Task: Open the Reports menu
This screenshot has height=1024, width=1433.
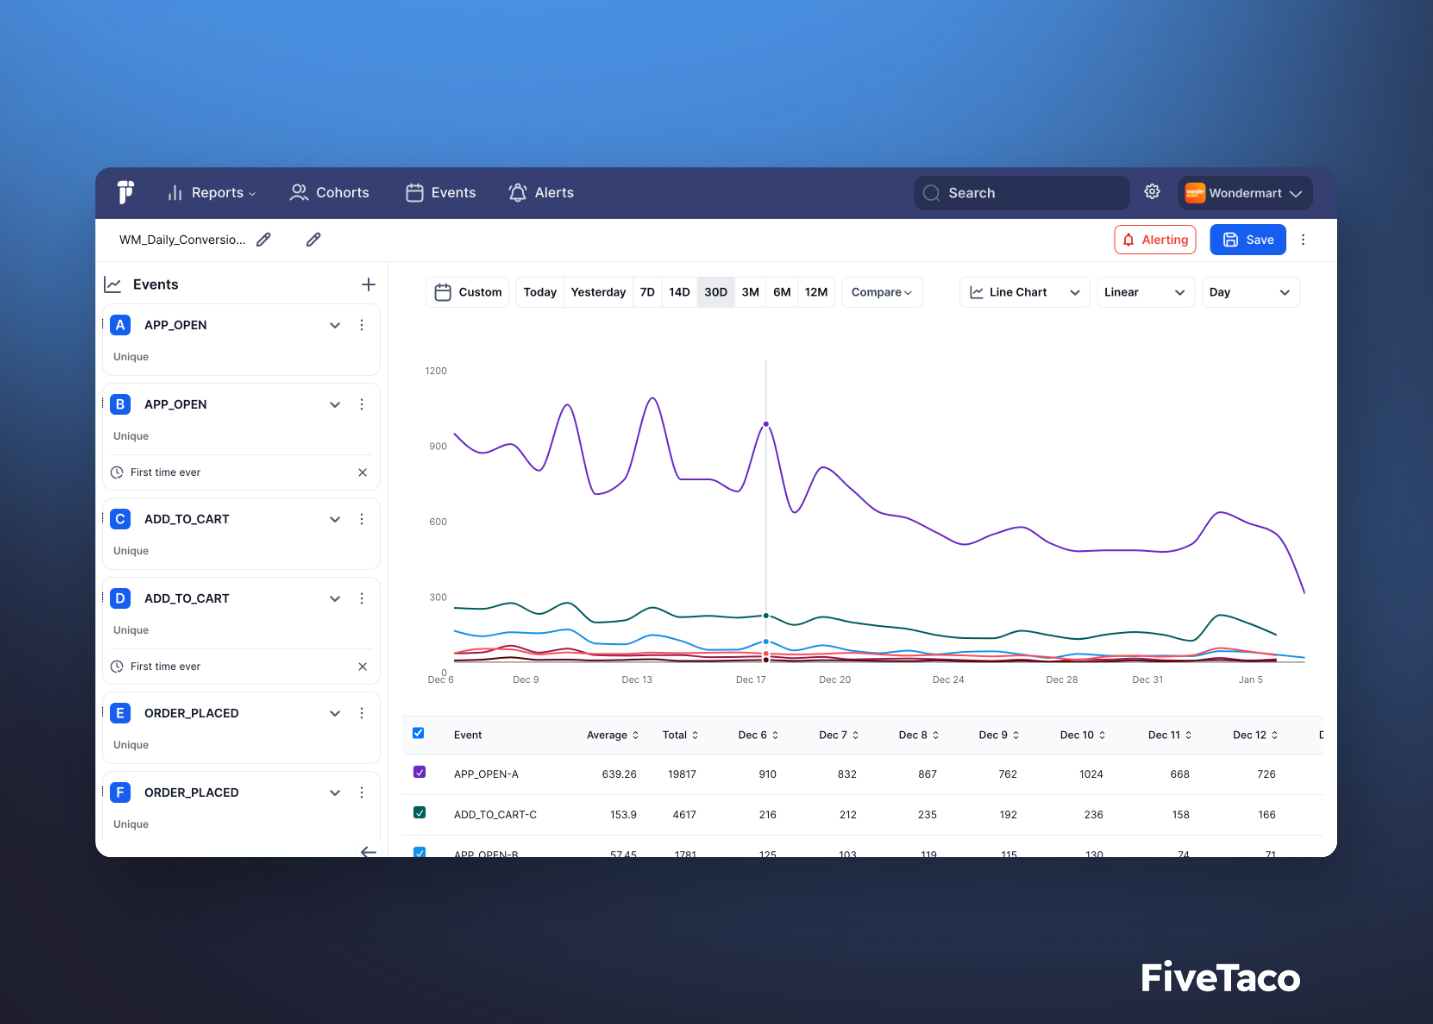Action: coord(212,193)
